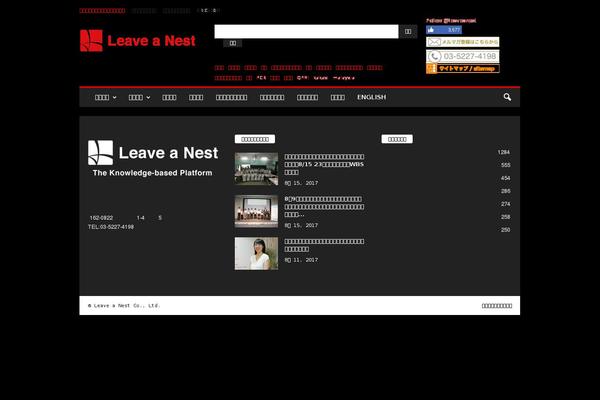Viewport: 600px width, 400px height.
Task: Click the count 454 in the right column
Action: (505, 178)
